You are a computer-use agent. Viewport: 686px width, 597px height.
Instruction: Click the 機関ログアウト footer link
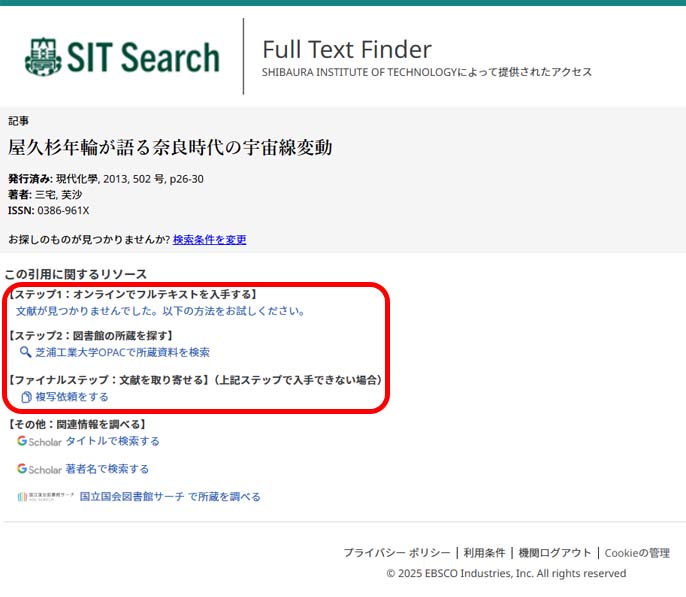coord(555,553)
